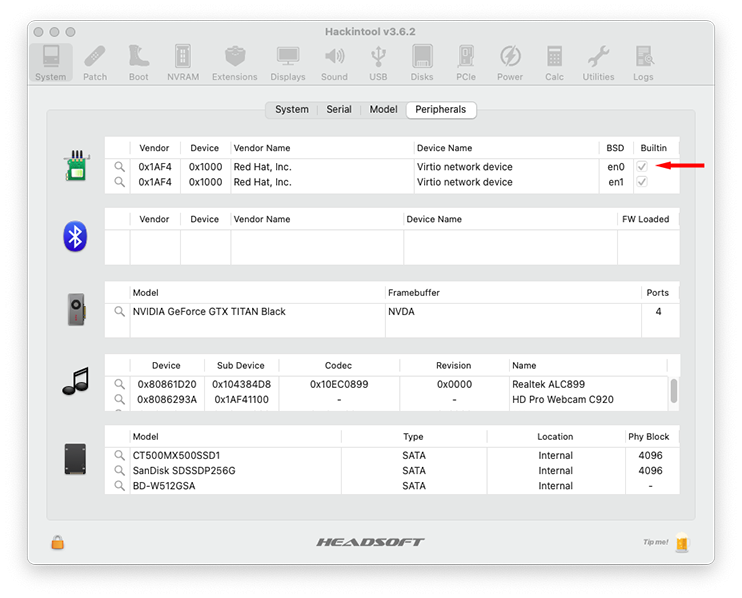The height and width of the screenshot is (598, 742).
Task: Click the network card icon
Action: [76, 165]
